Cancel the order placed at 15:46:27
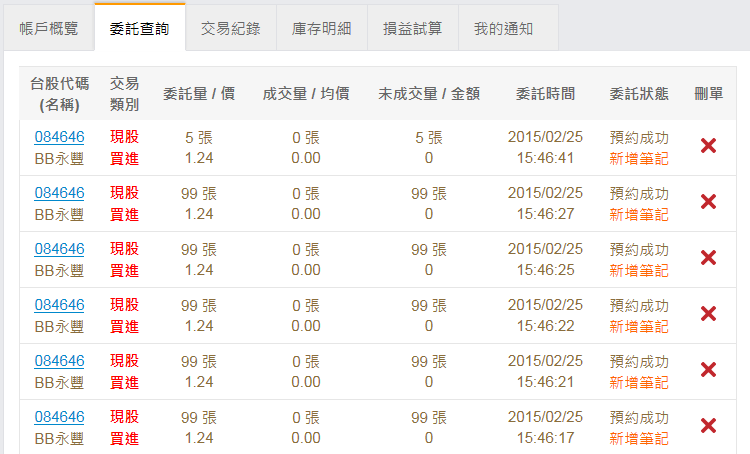 click(x=708, y=202)
